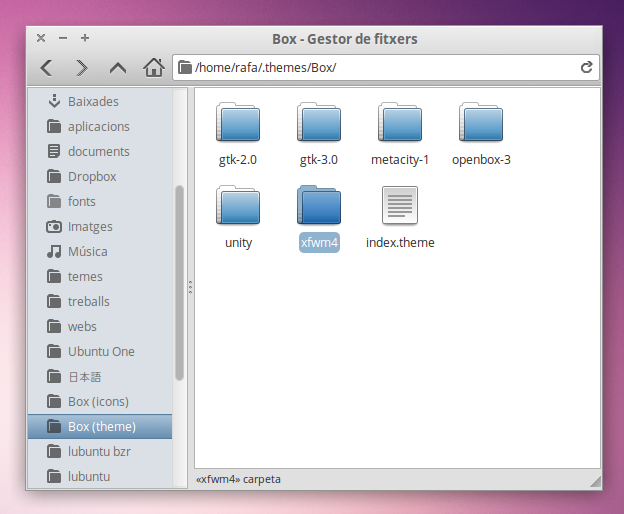Click the path location text field
Screen dimensions: 624x514
point(380,68)
